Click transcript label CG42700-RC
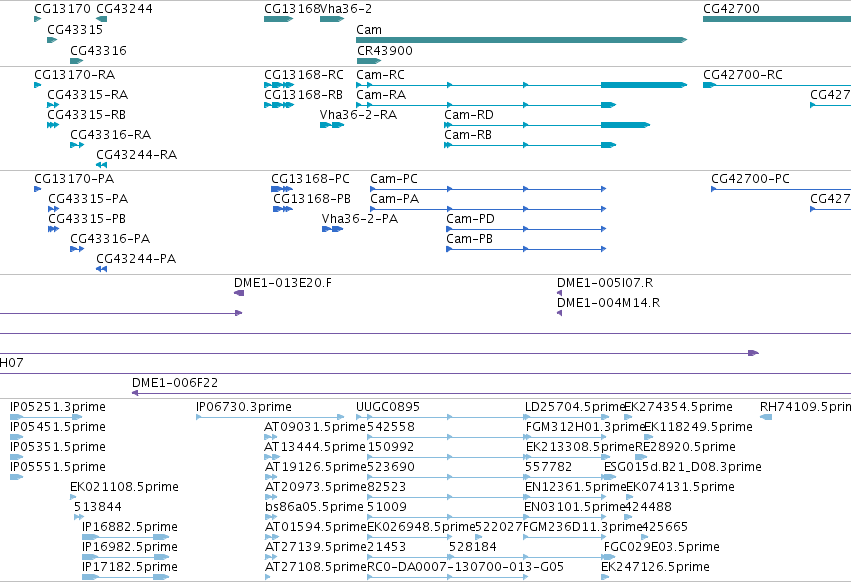 [x=743, y=74]
